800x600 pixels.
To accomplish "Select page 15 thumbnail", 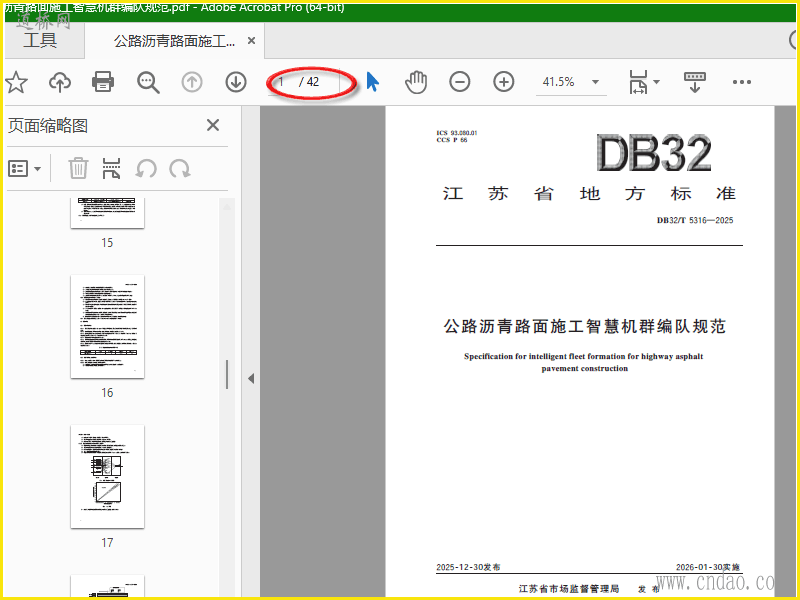I will coord(107,213).
